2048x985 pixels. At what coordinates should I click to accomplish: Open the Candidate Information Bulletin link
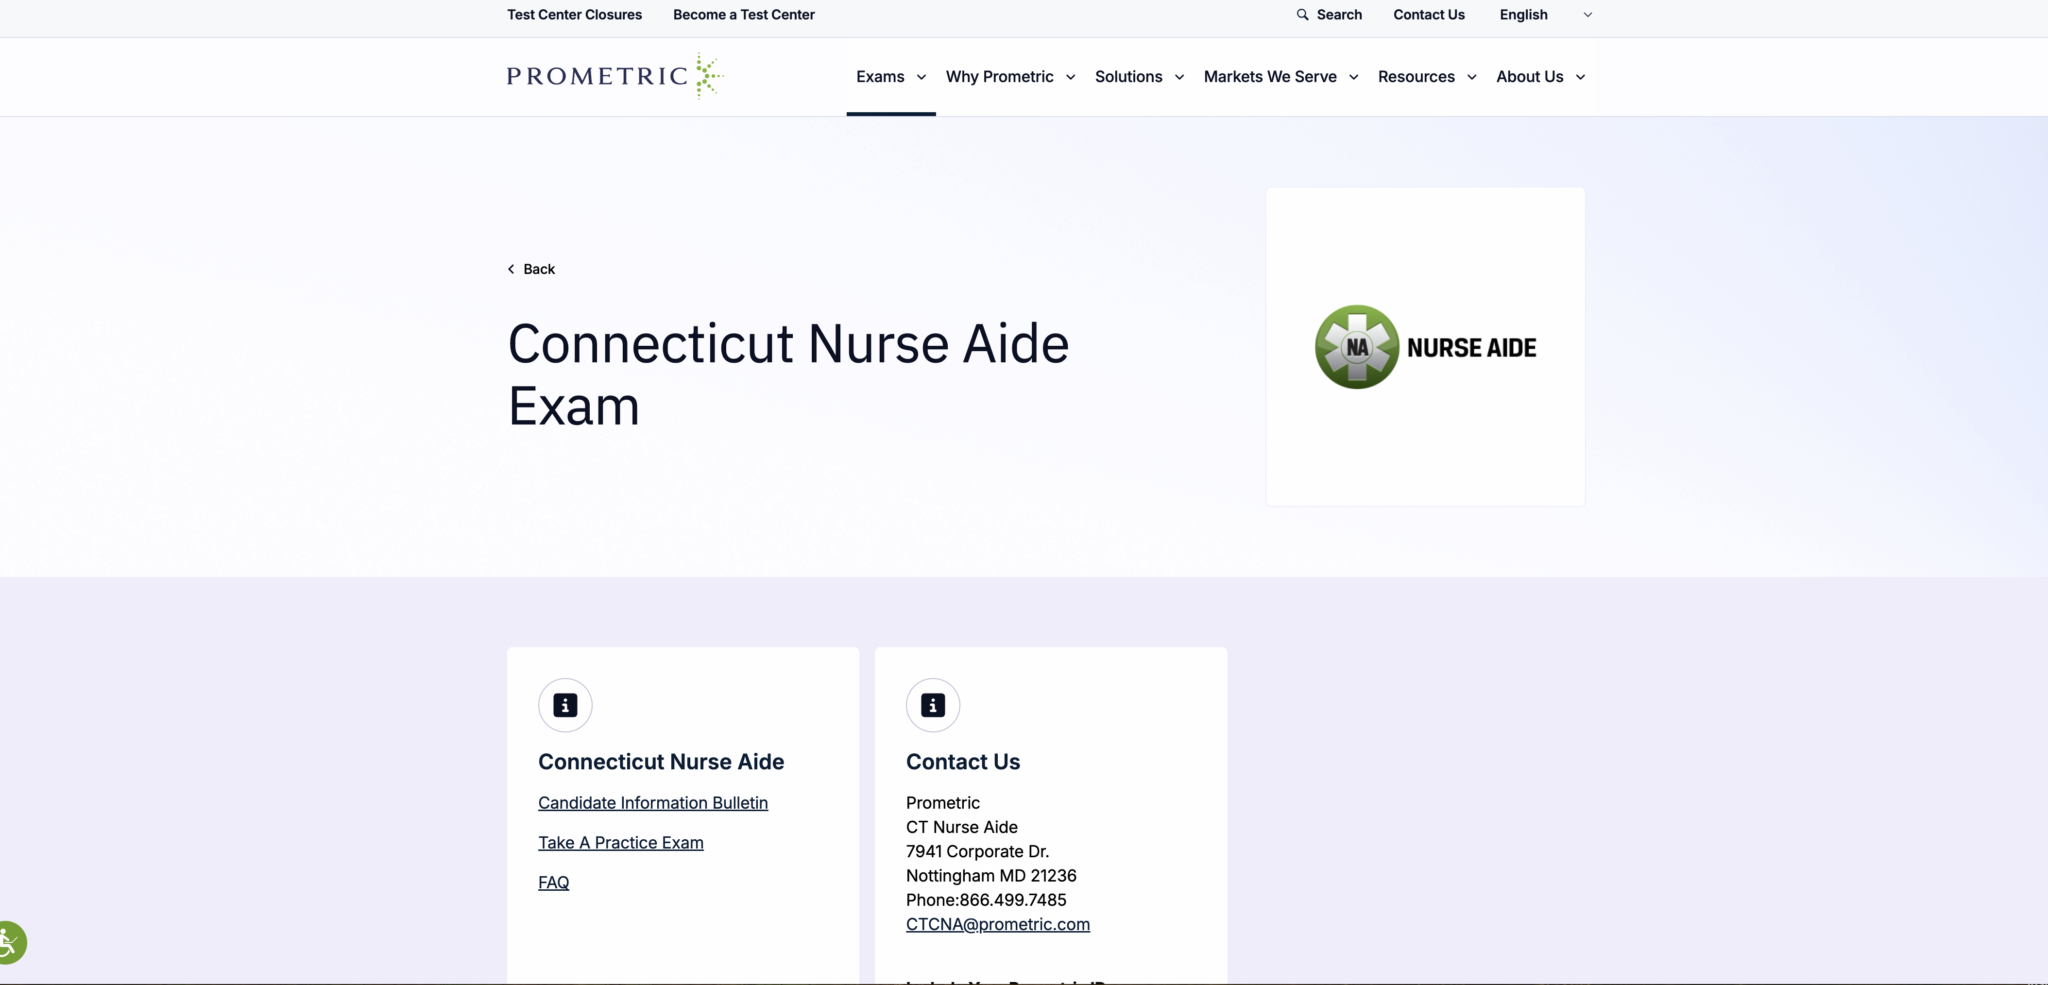[652, 802]
